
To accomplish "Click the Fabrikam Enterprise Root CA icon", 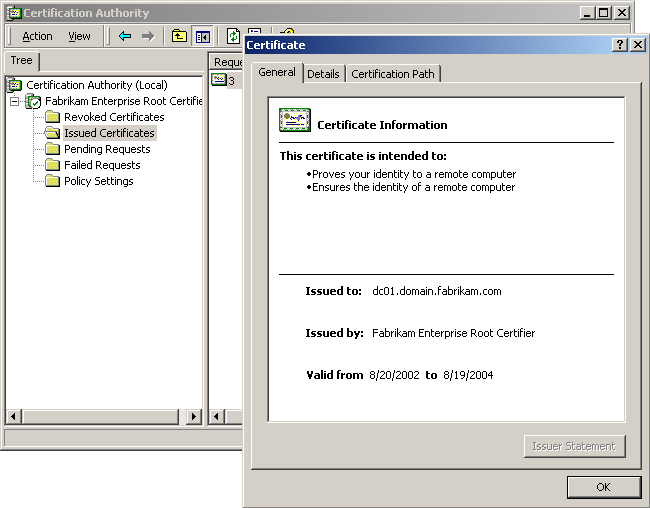I will pyautogui.click(x=34, y=101).
